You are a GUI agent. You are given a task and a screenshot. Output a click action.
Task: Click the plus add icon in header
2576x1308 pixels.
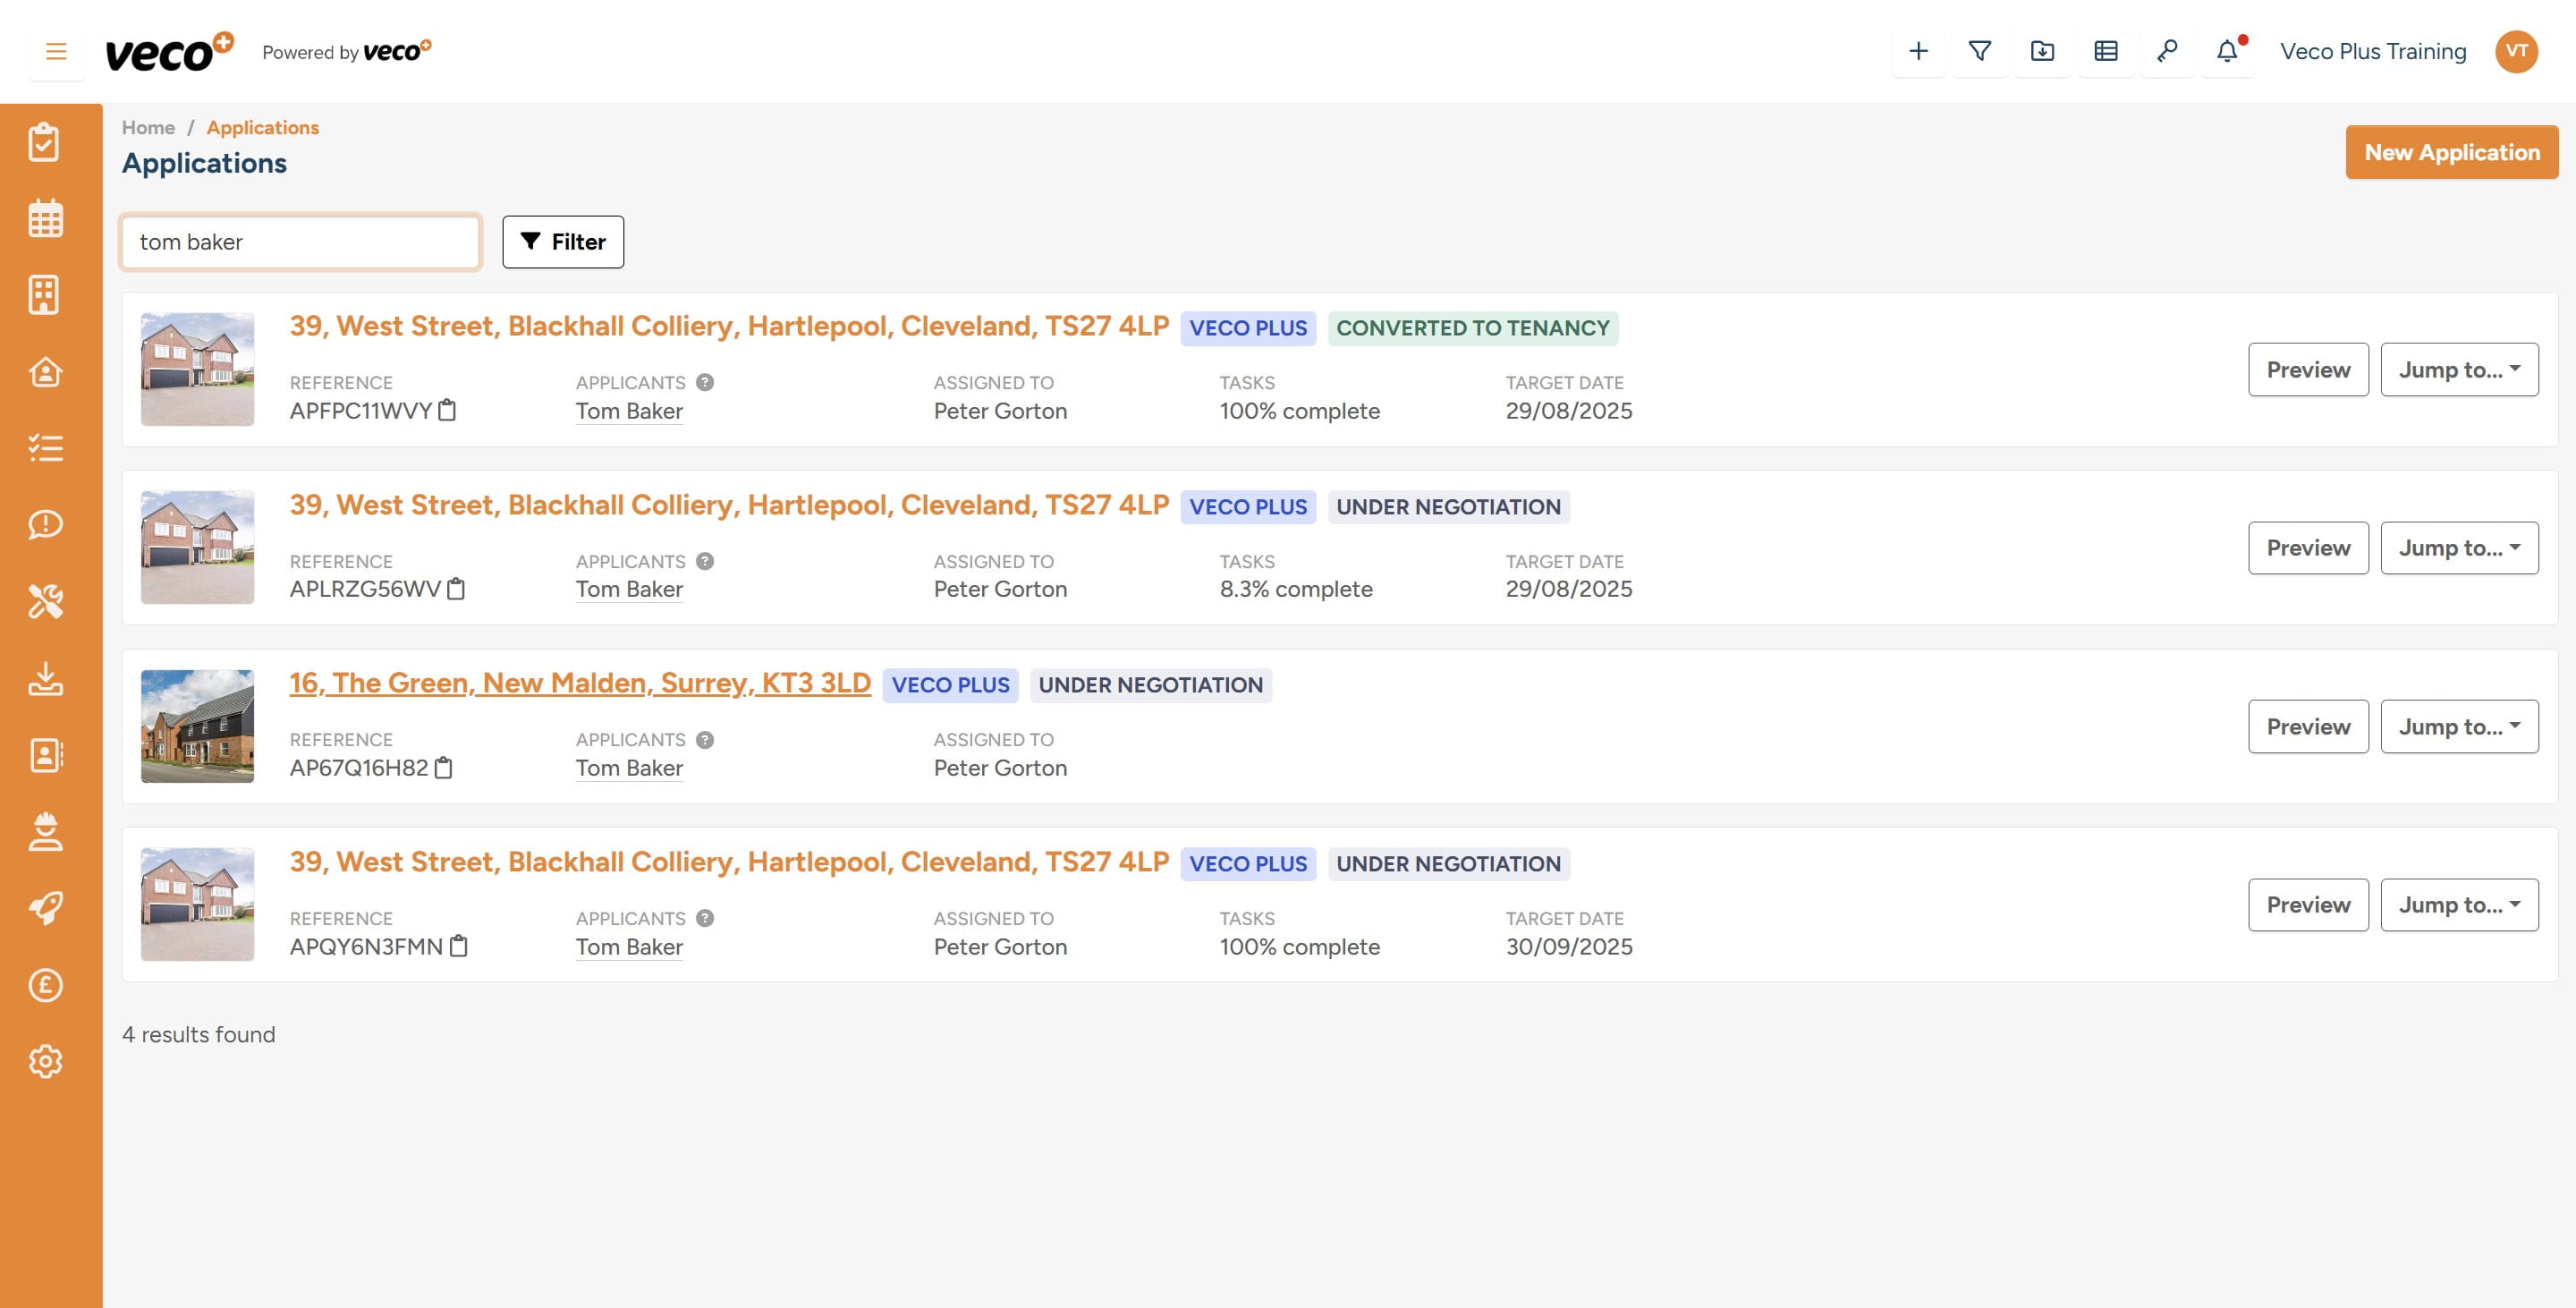[x=1917, y=51]
